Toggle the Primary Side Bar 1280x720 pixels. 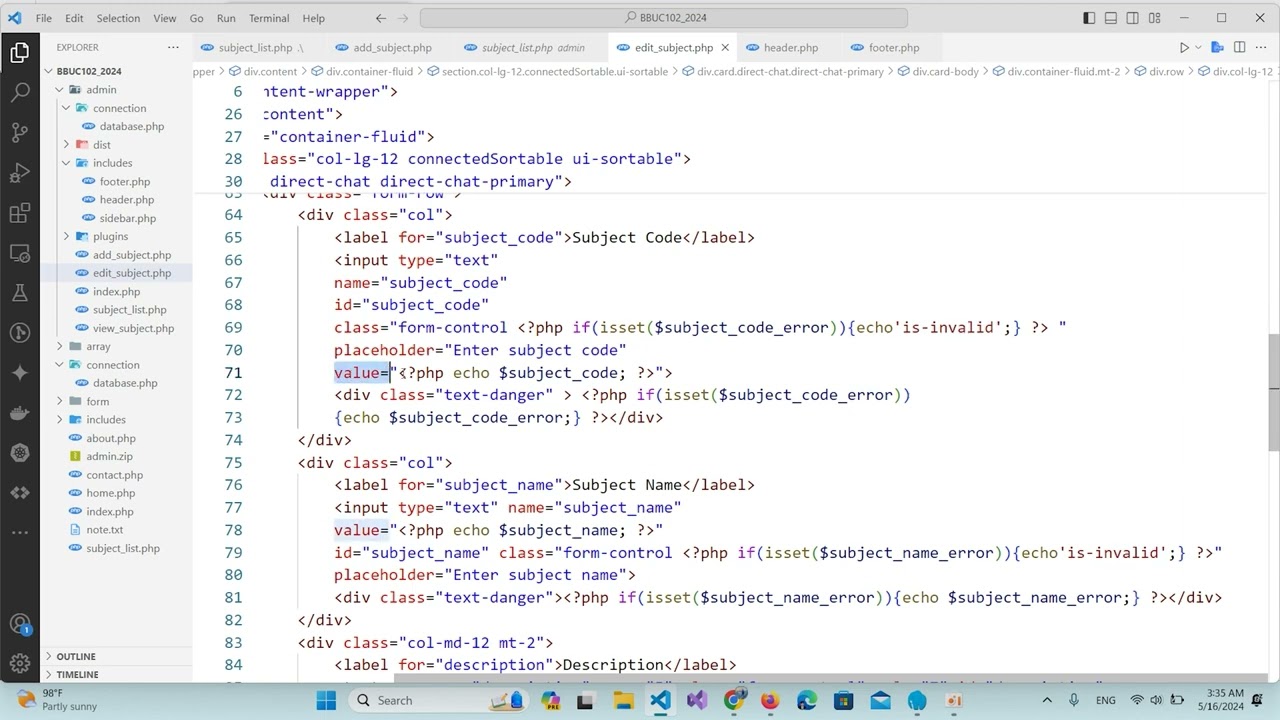[x=1089, y=18]
